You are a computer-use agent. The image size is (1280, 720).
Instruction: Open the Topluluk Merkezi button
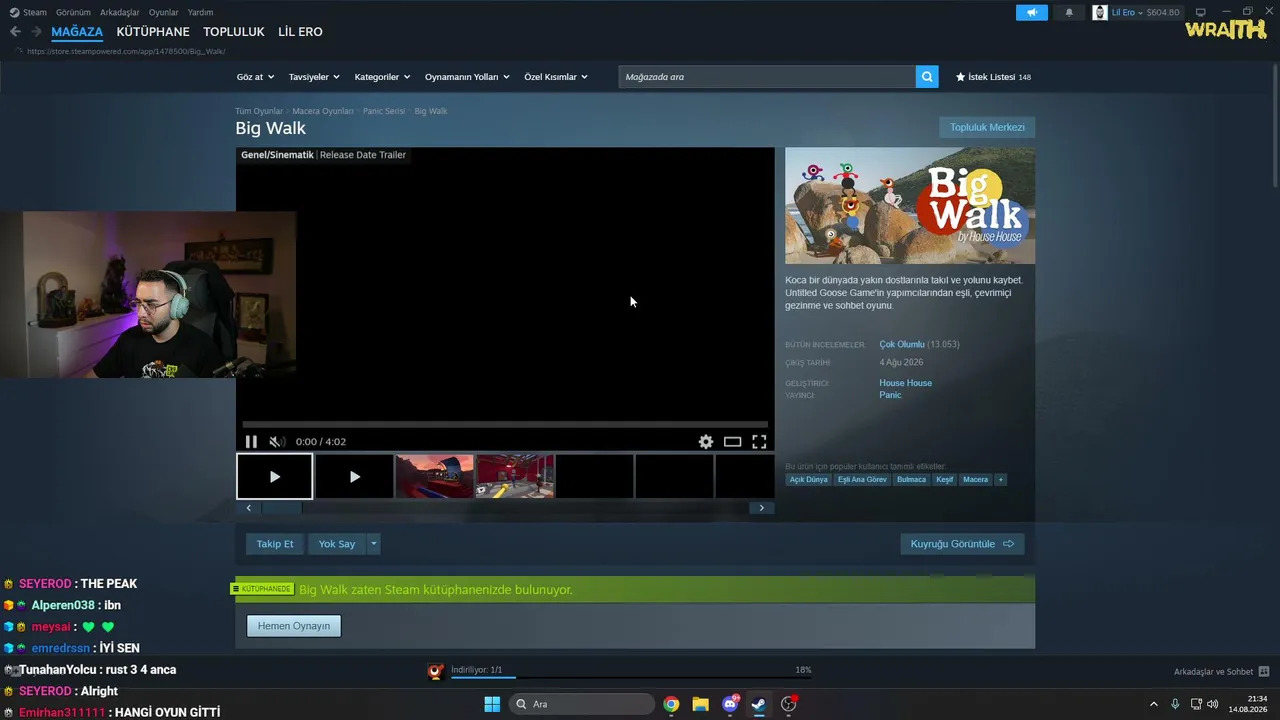coord(987,128)
